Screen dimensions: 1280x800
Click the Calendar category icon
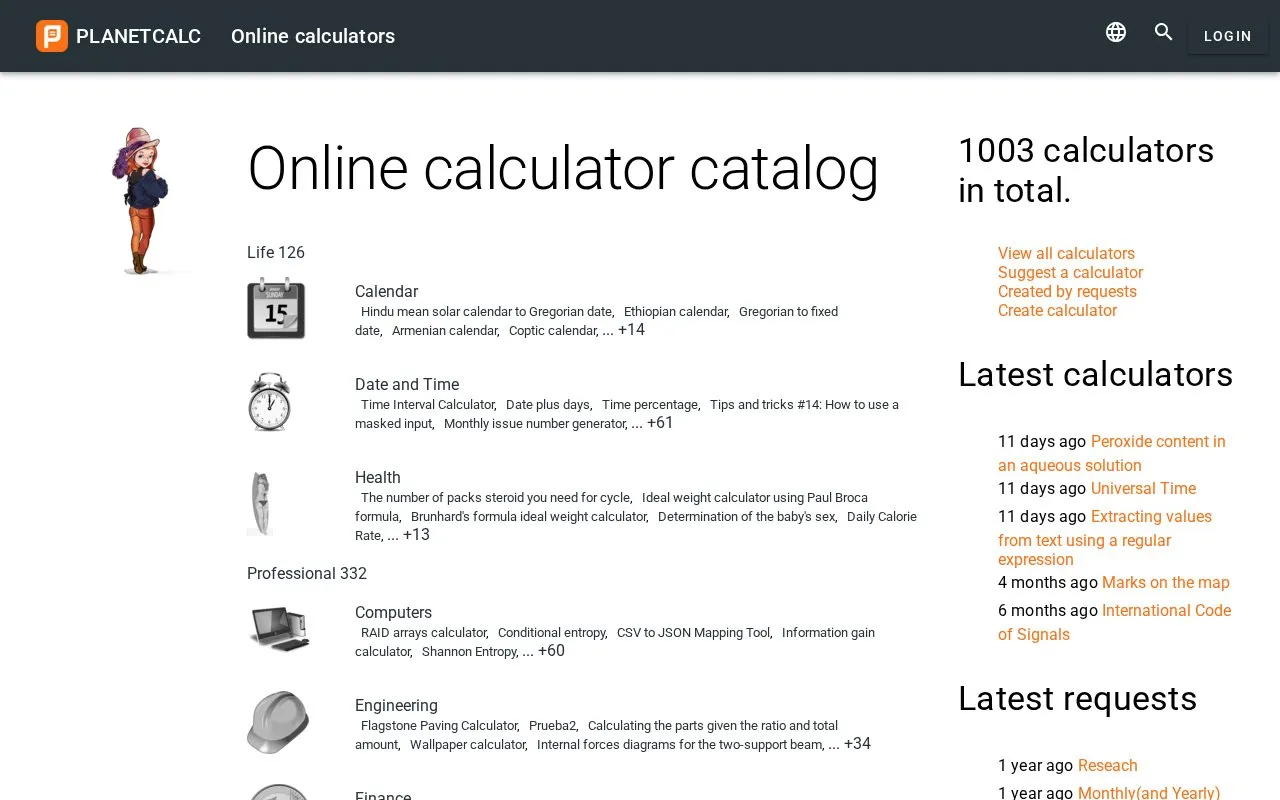tap(276, 308)
